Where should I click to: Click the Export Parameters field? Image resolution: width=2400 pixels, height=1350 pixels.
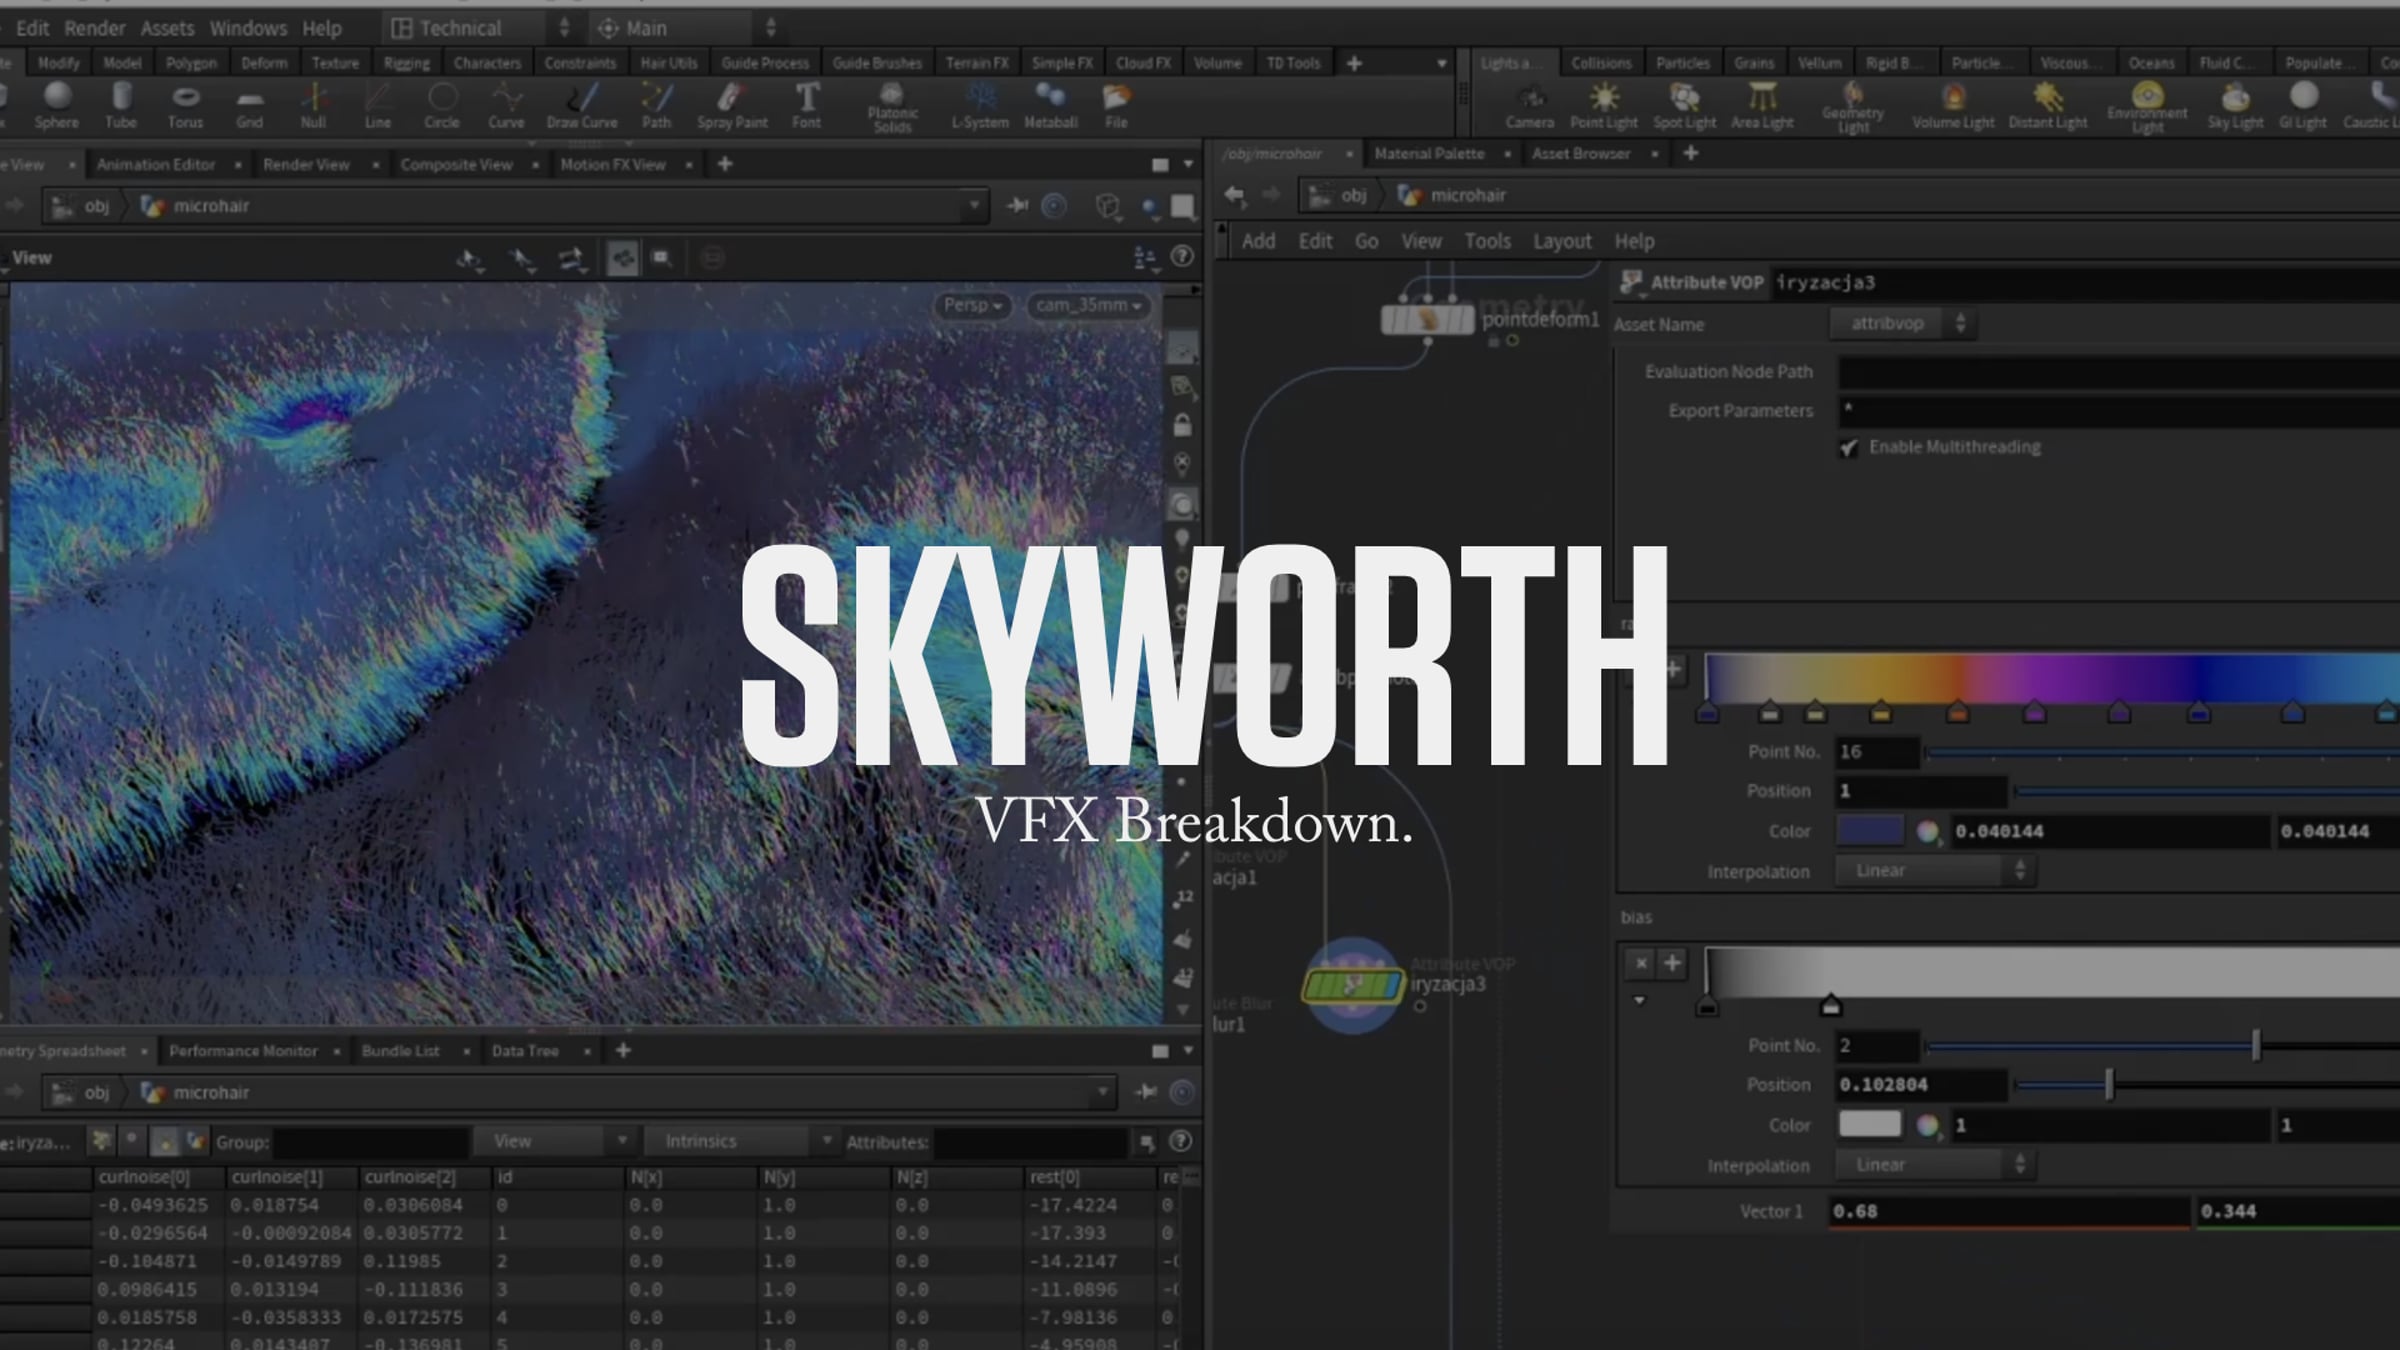pos(2119,411)
